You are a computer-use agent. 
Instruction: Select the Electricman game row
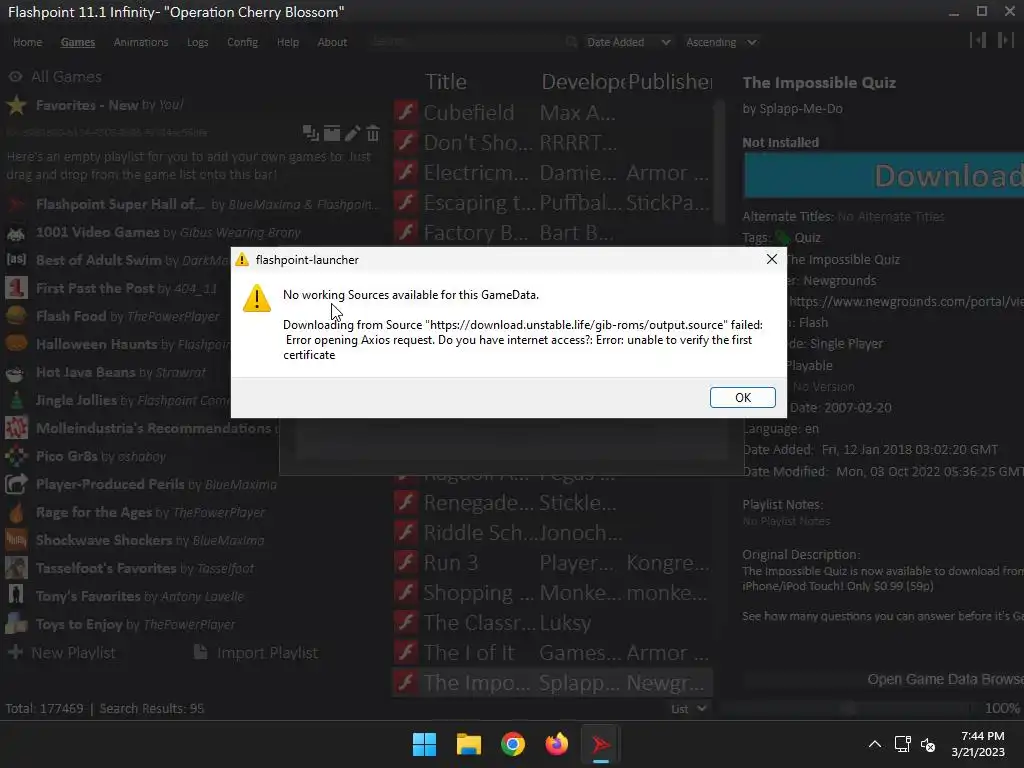tap(552, 172)
